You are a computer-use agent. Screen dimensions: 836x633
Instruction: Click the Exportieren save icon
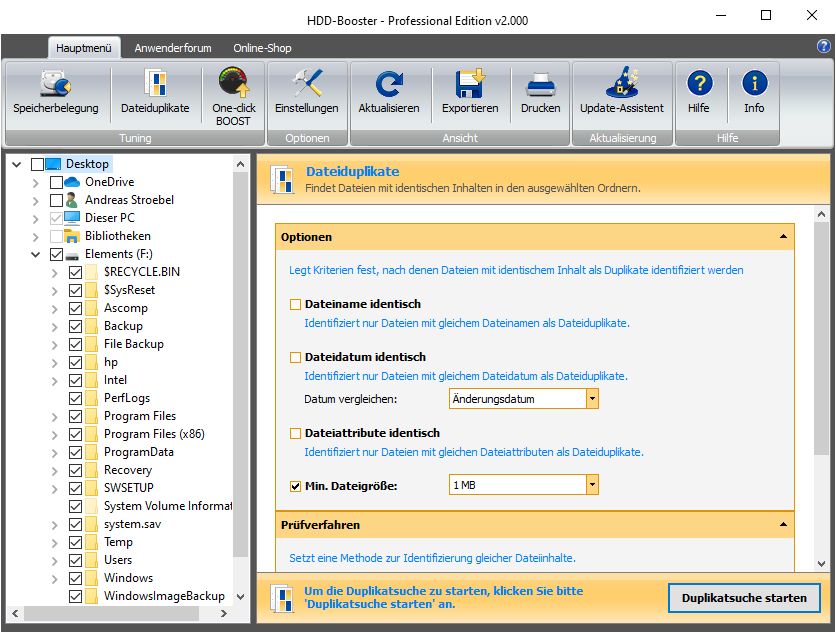(x=470, y=83)
